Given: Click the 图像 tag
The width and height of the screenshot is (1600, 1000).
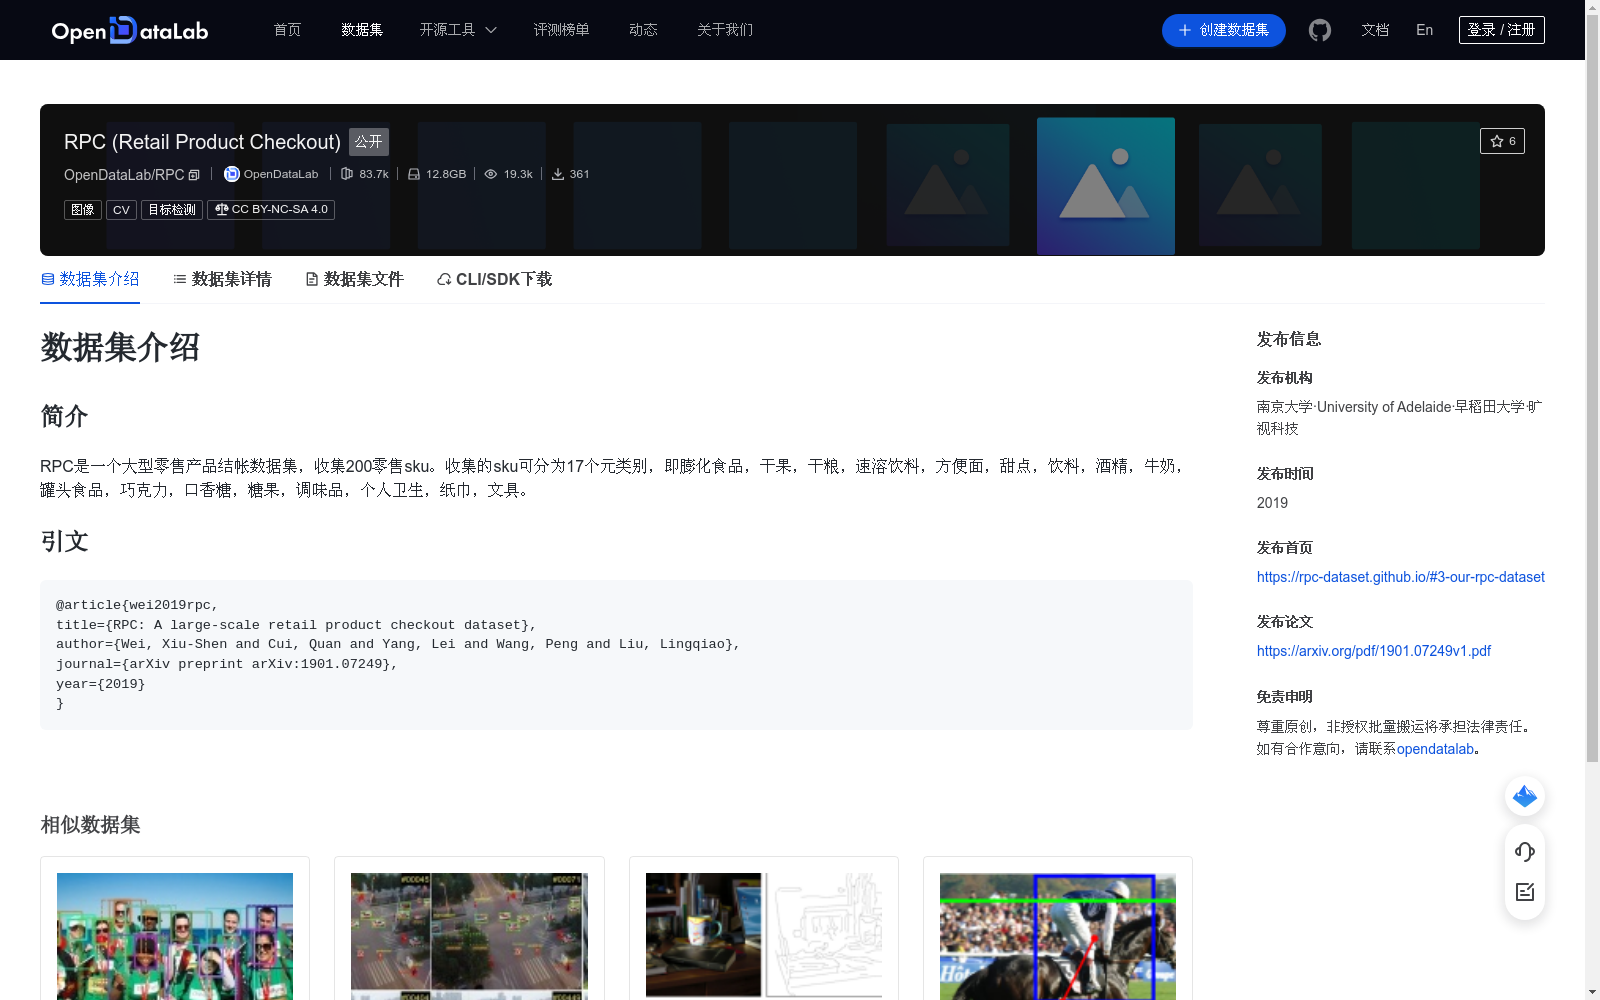Looking at the screenshot, I should pos(83,210).
